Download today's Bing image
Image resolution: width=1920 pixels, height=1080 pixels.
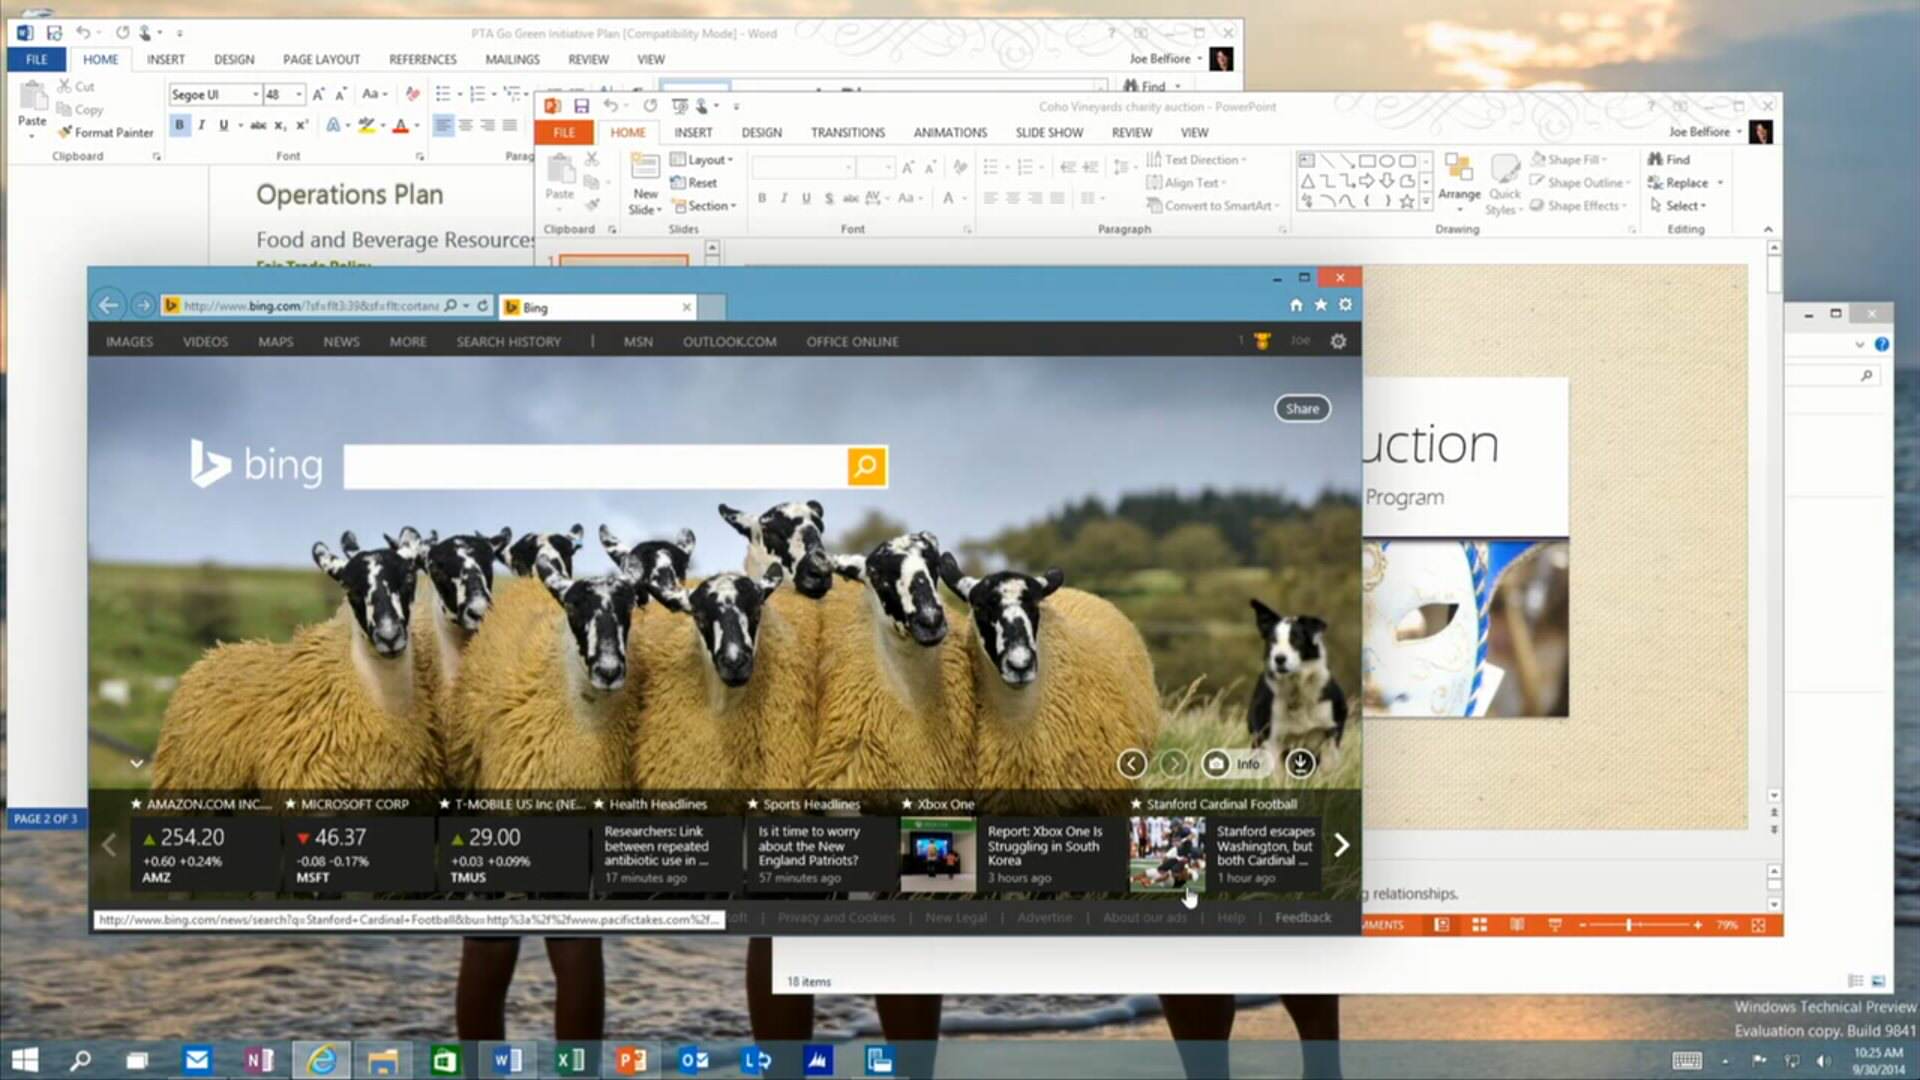pos(1300,764)
